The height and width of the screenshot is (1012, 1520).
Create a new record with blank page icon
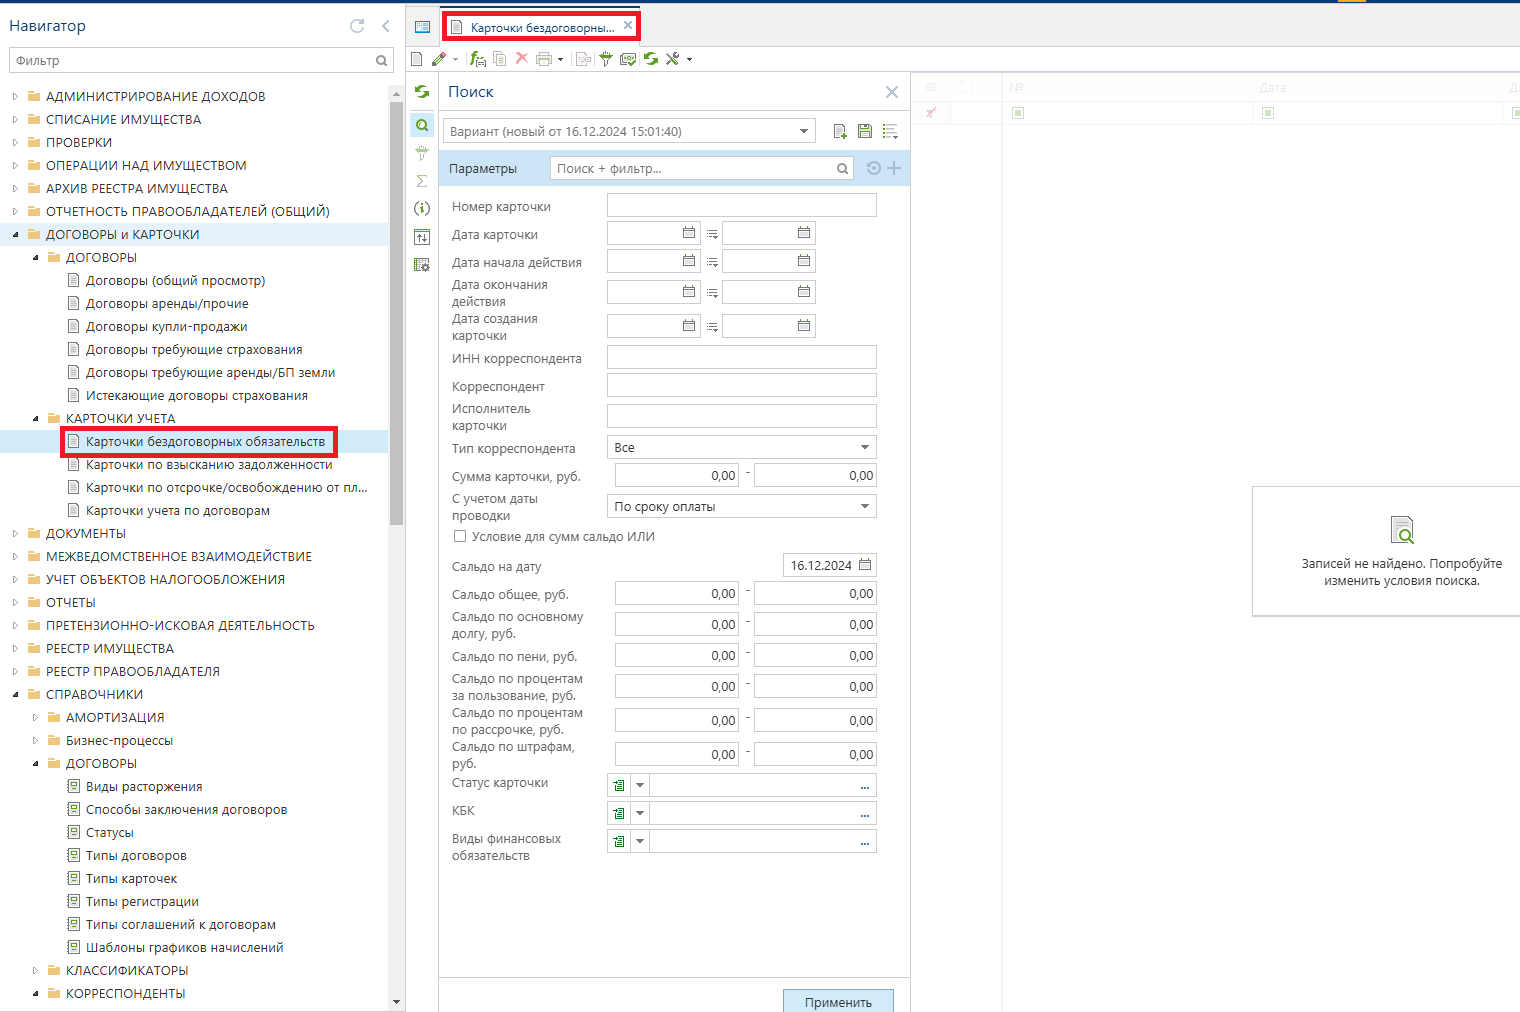416,59
